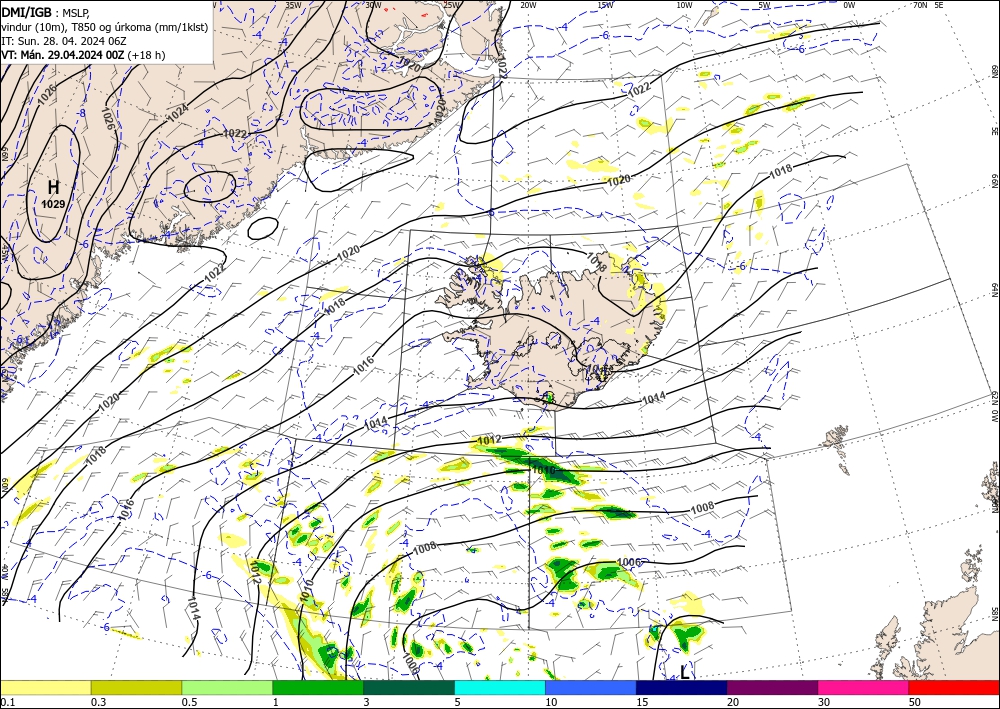Click the pink 30 mm legend swatch

point(864,687)
